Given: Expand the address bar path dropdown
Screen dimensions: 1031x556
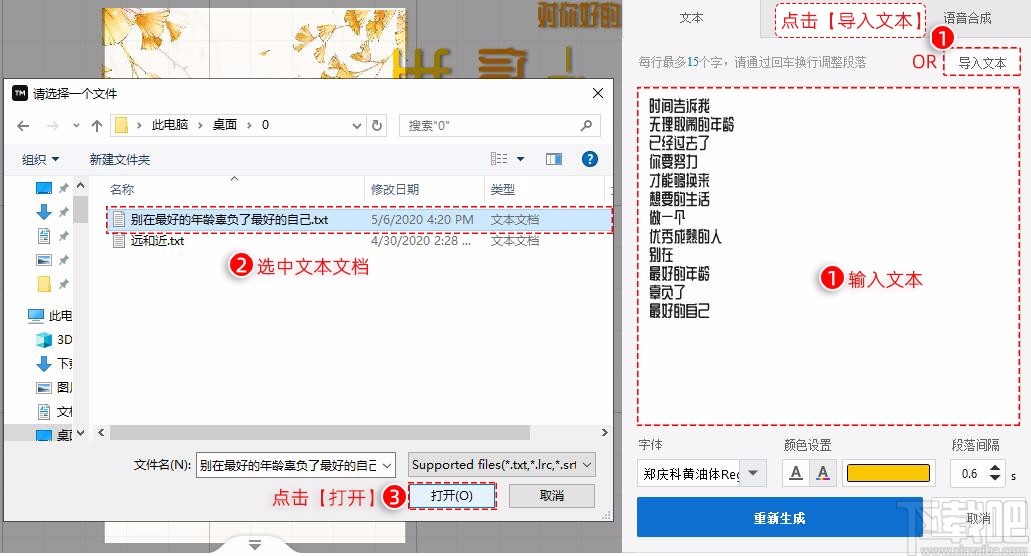Looking at the screenshot, I should pos(356,126).
